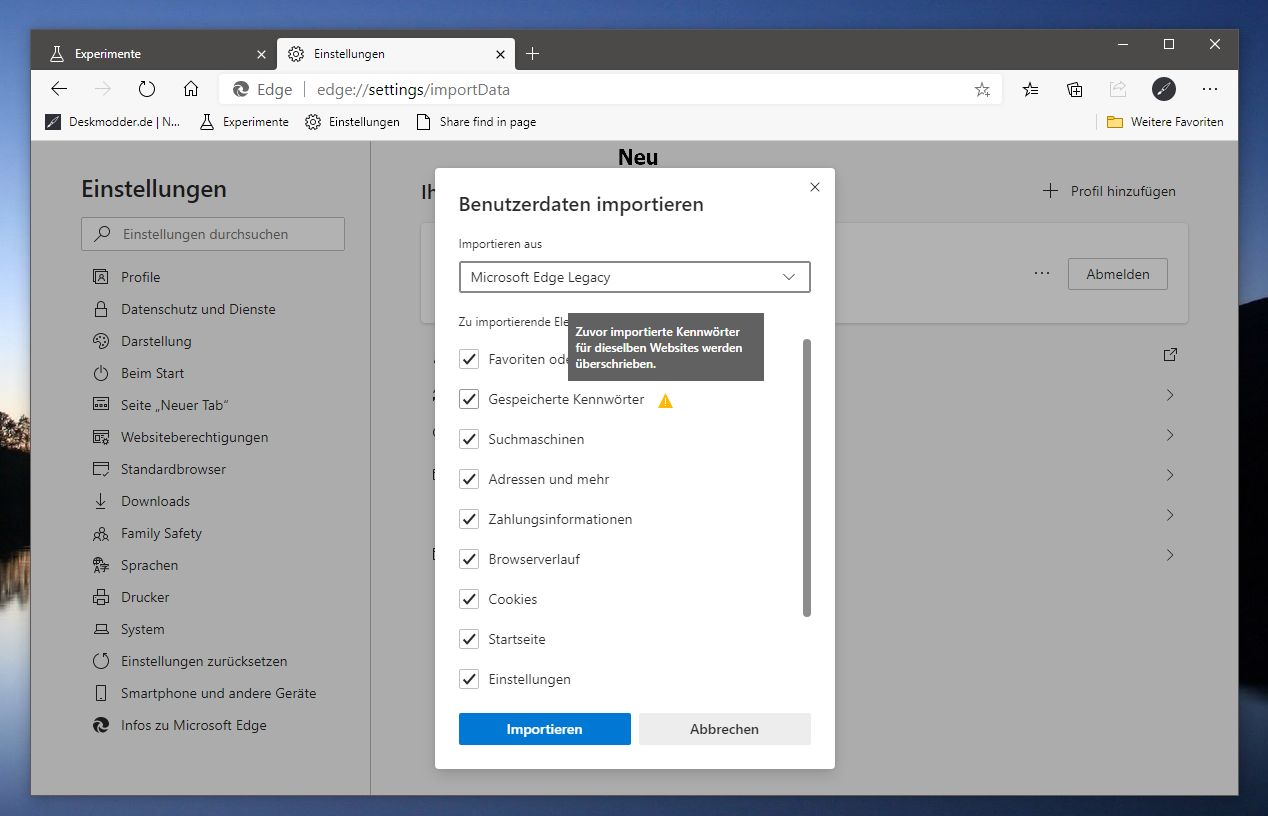Click the import dialog's vertical scrollbar
1268x816 pixels.
pyautogui.click(x=807, y=478)
